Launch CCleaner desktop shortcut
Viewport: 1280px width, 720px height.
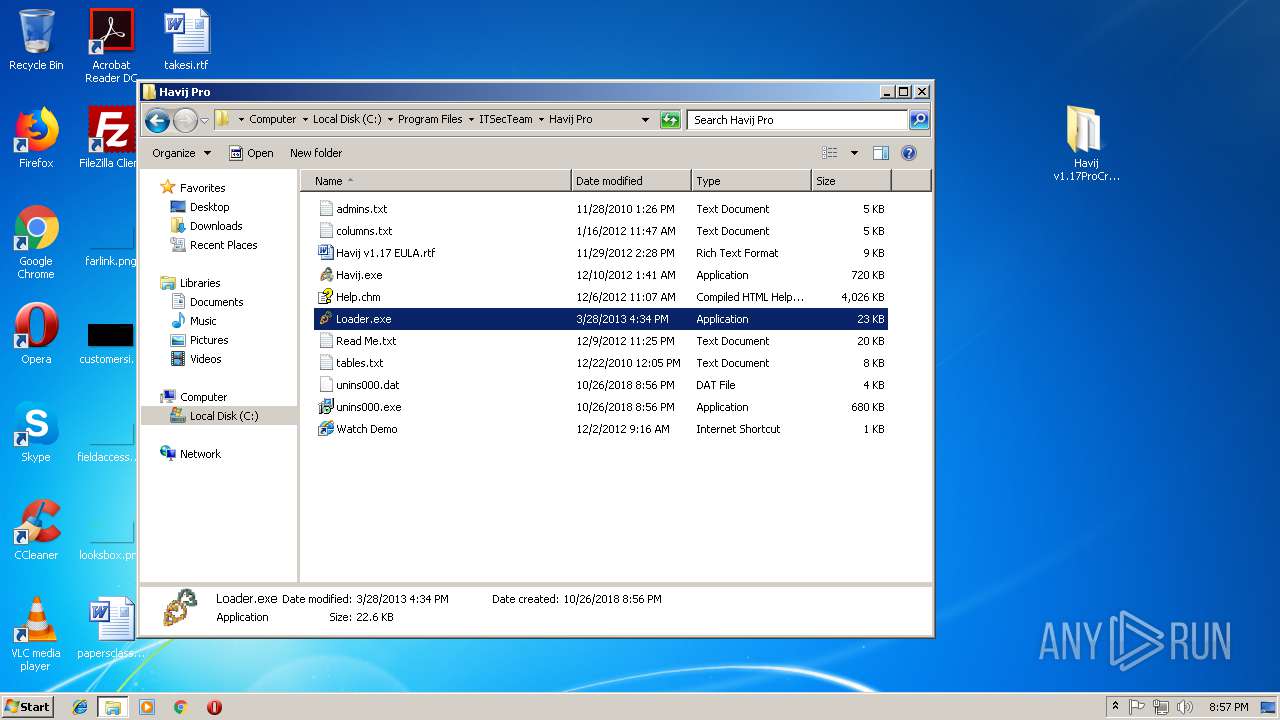click(x=36, y=530)
